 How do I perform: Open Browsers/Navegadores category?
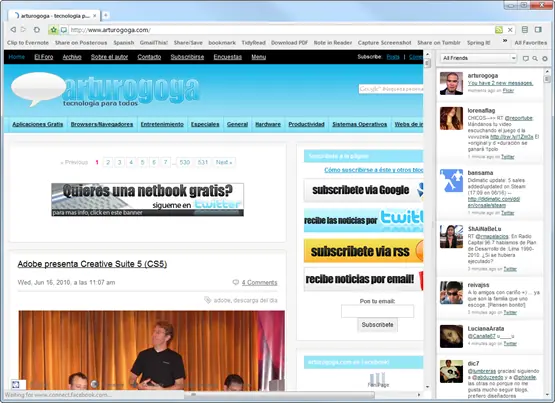(x=102, y=124)
